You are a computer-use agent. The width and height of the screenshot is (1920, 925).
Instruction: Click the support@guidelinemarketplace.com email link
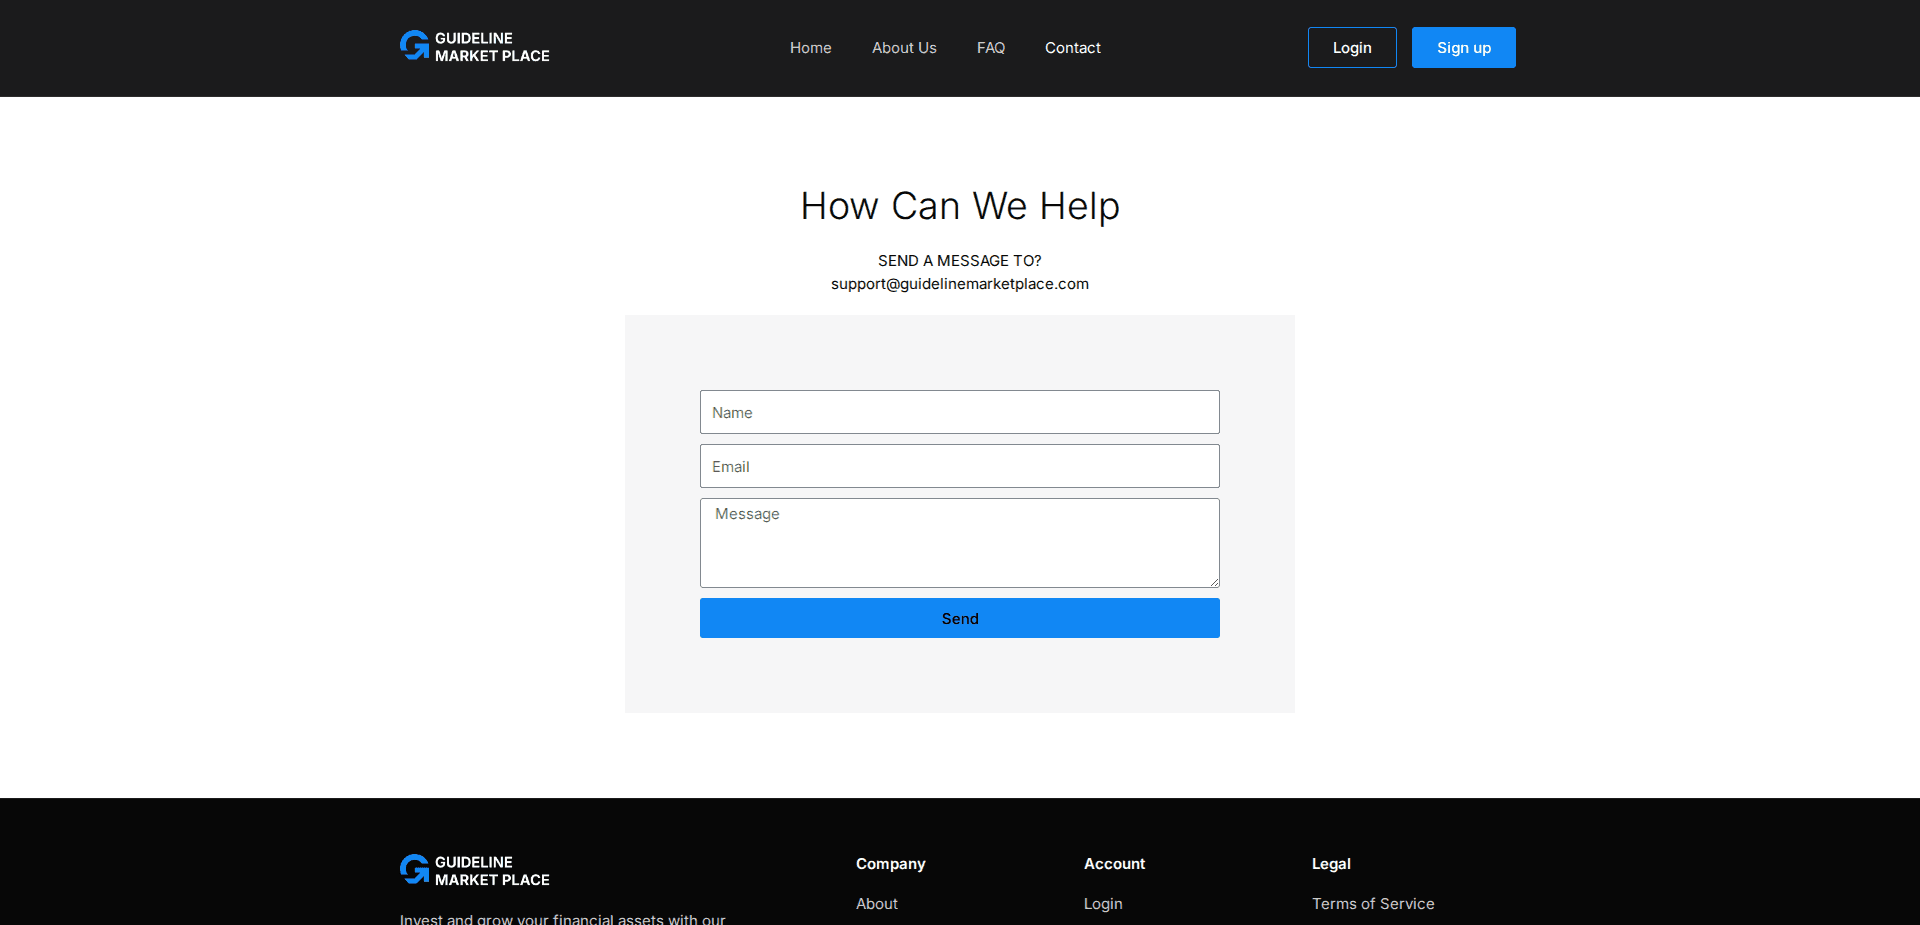[959, 284]
